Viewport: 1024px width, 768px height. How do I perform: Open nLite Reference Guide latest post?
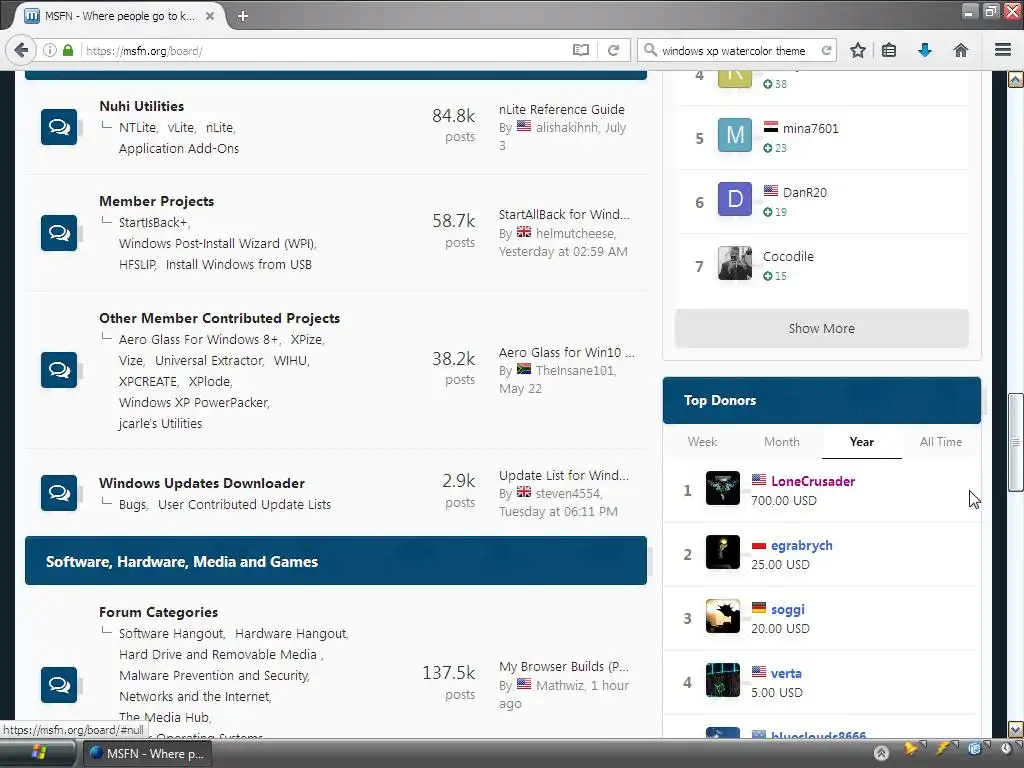562,110
